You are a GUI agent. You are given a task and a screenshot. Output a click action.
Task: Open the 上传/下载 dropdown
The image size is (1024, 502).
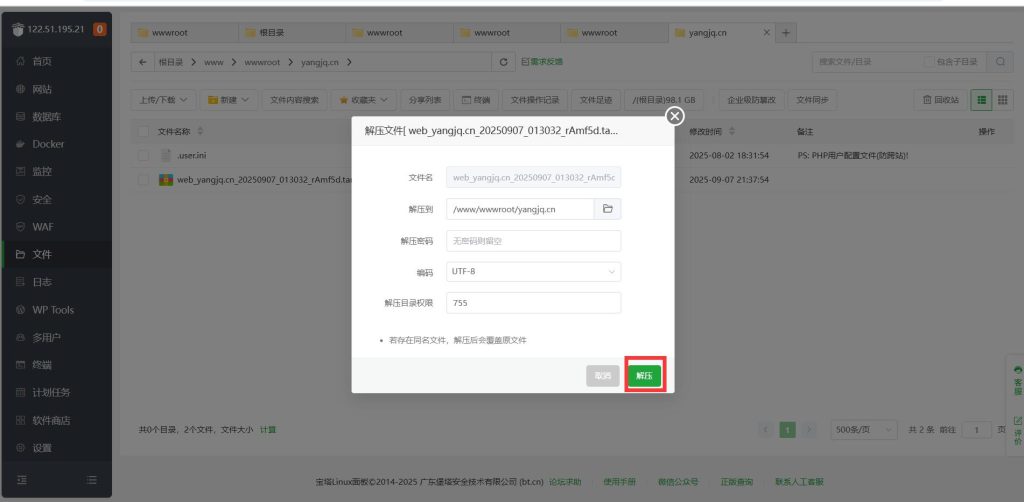tap(163, 100)
